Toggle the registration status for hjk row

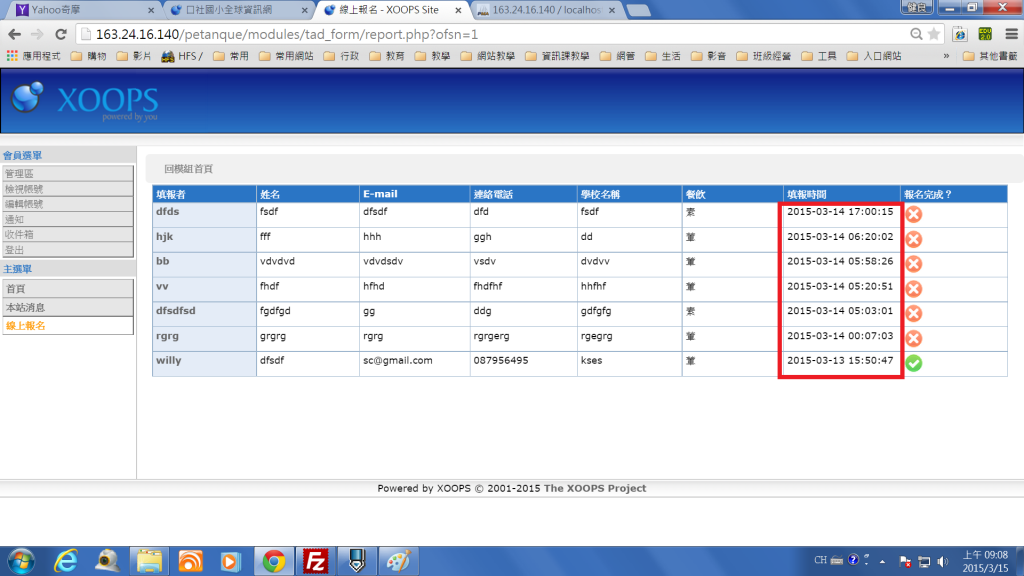click(913, 239)
